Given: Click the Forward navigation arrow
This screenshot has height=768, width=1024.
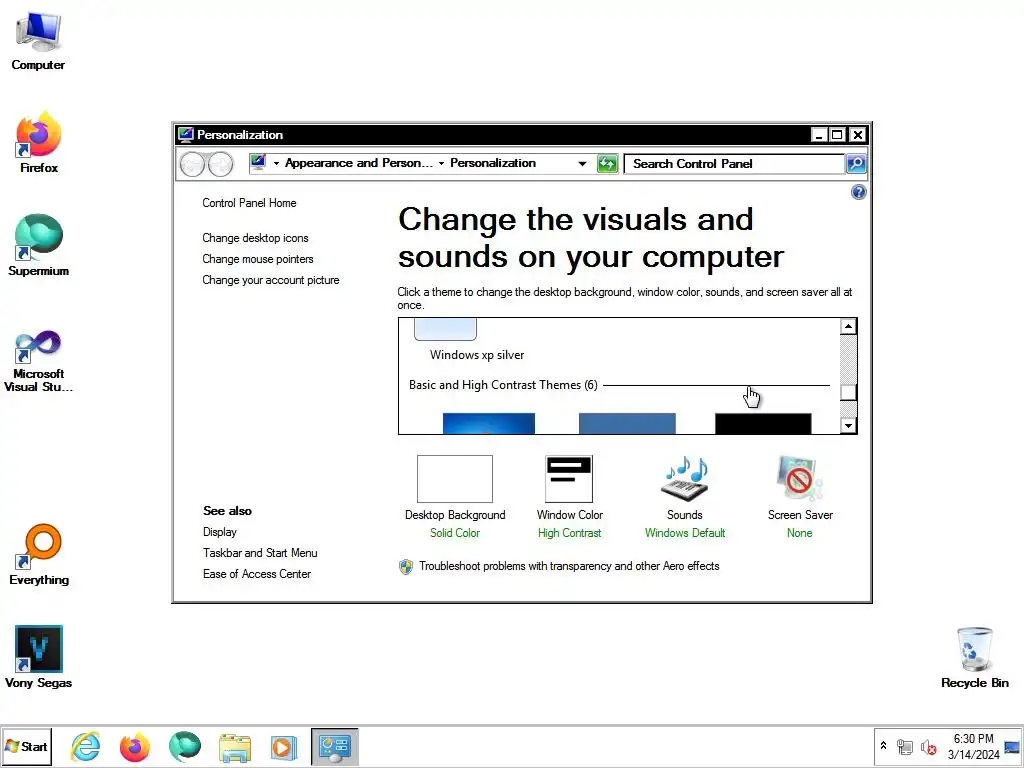Looking at the screenshot, I should (221, 164).
